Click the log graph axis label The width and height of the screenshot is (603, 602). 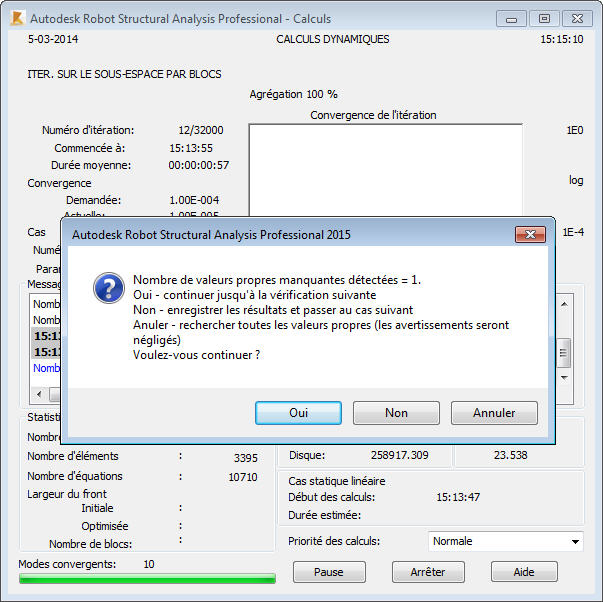pyautogui.click(x=576, y=180)
